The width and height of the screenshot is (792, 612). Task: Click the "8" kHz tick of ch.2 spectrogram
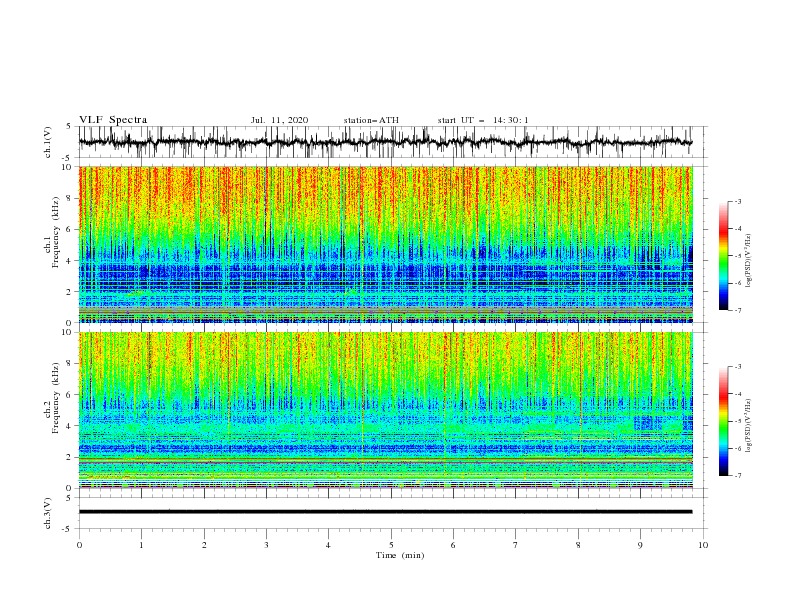[70, 364]
